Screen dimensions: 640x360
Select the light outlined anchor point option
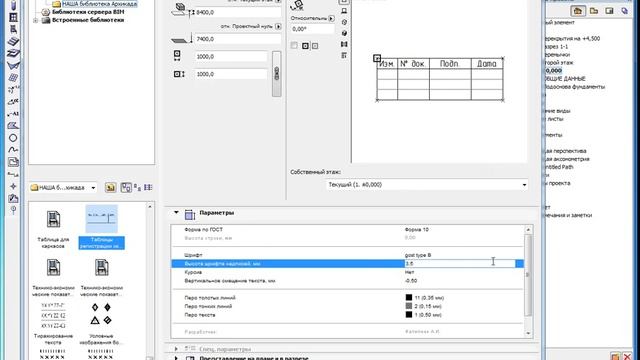(x=315, y=46)
